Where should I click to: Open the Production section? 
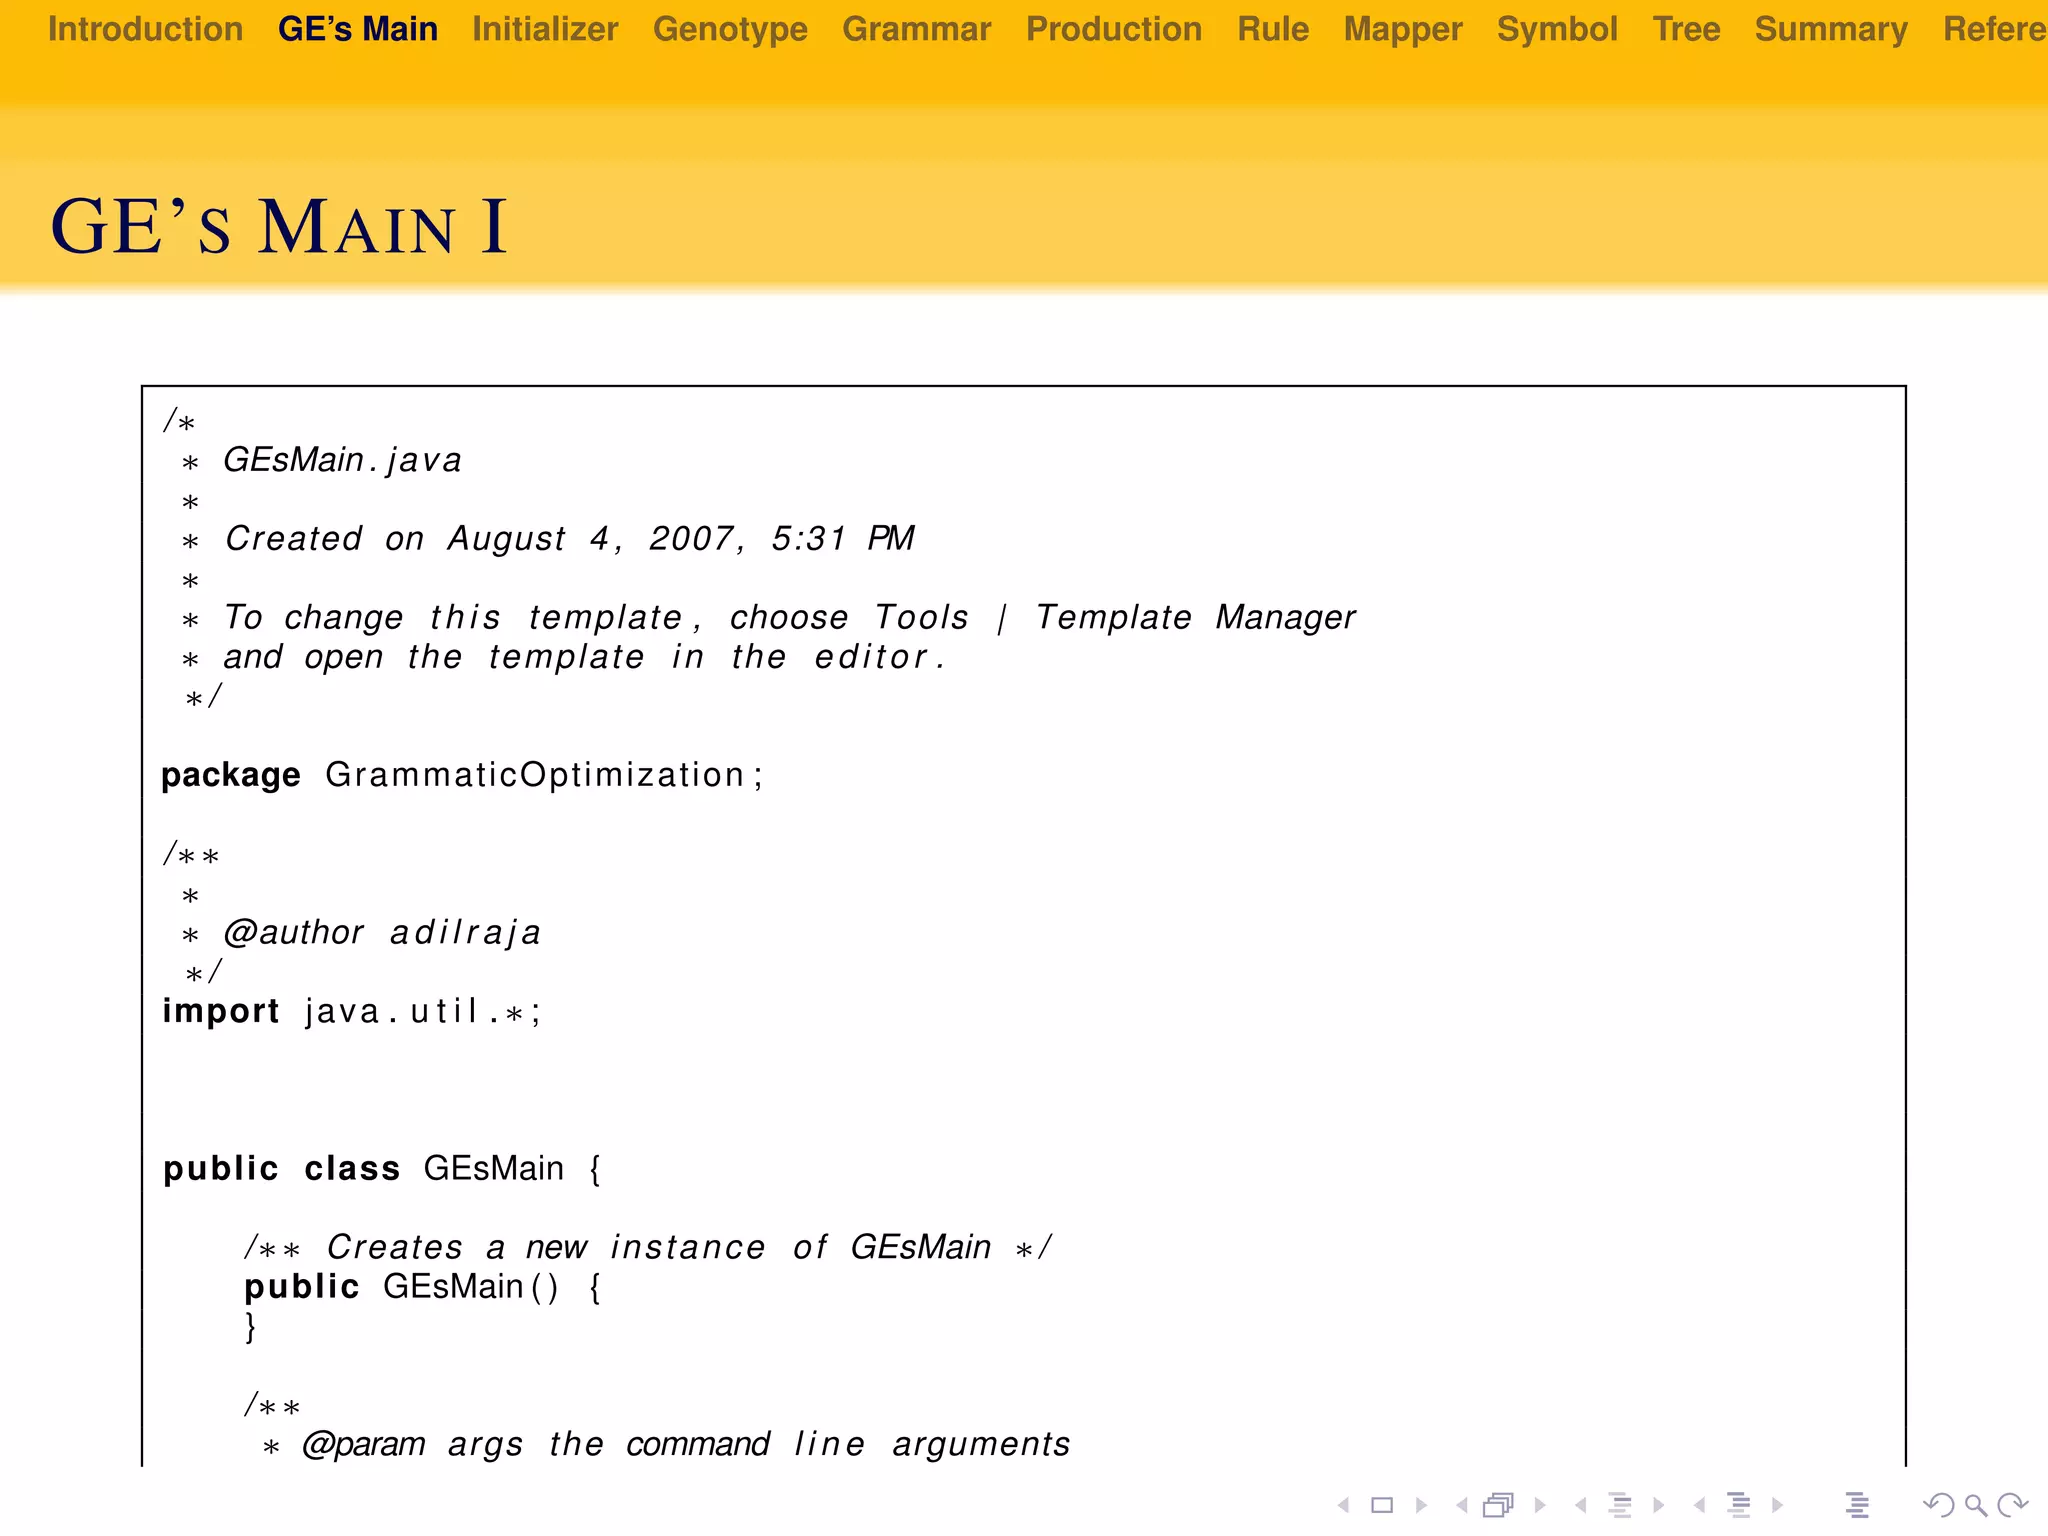pos(1114,29)
